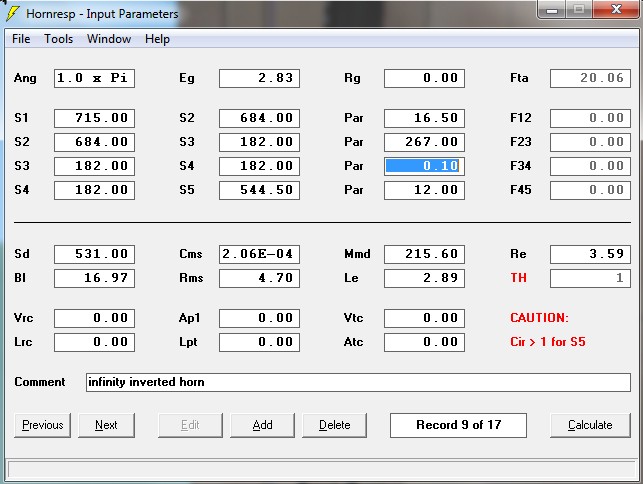Viewport: 643px width, 484px height.
Task: Select the Par field with 16.50
Action: (x=424, y=118)
